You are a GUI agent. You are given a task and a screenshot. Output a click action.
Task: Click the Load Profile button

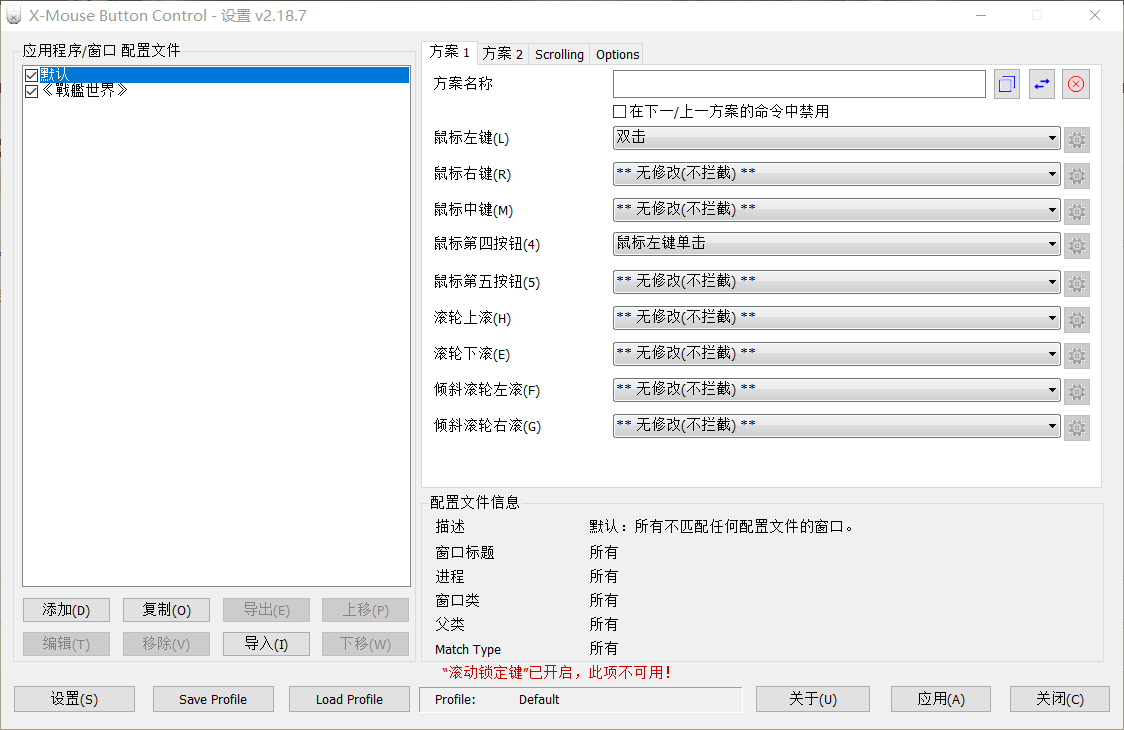click(349, 699)
